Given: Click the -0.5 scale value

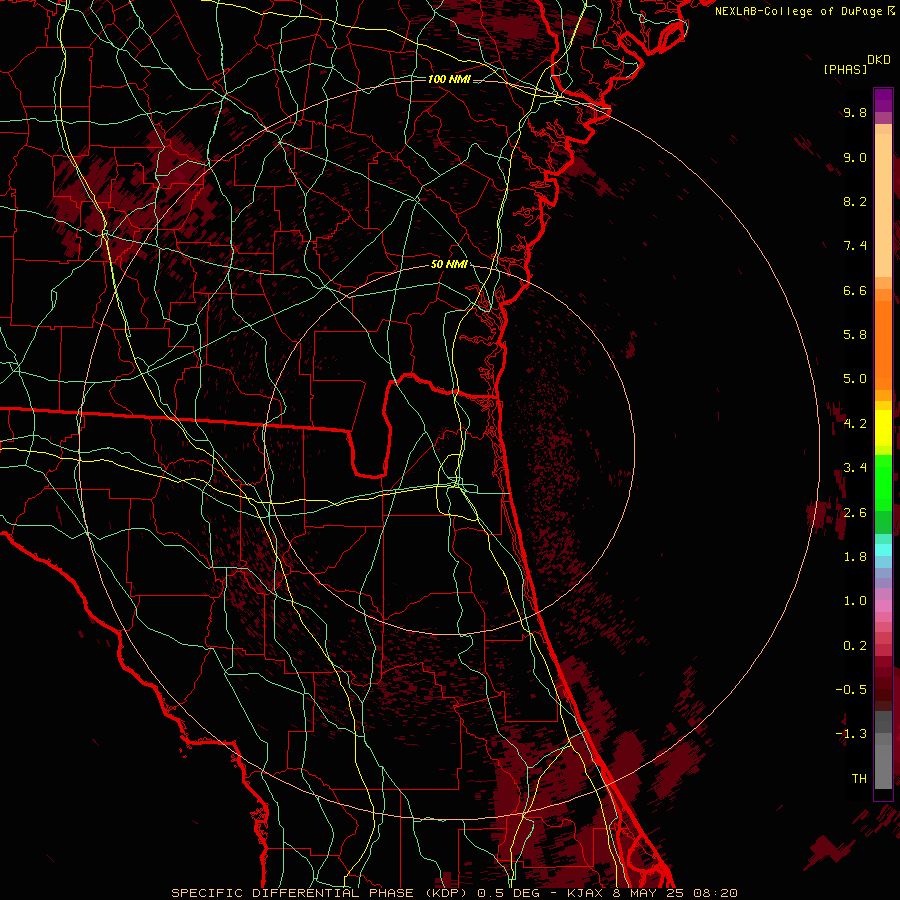Looking at the screenshot, I should click(851, 690).
